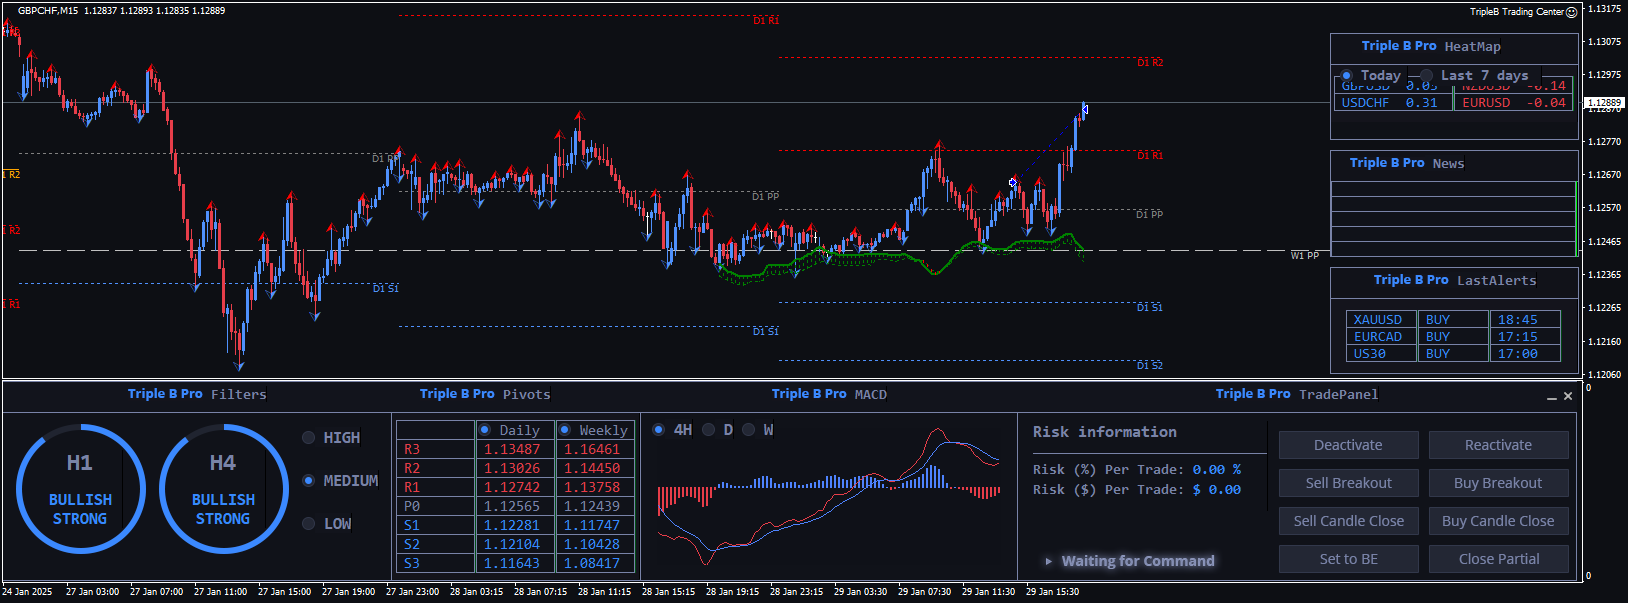Click the USDCHF cell in HeatMap
Viewport: 1628px width, 603px height.
1365,102
